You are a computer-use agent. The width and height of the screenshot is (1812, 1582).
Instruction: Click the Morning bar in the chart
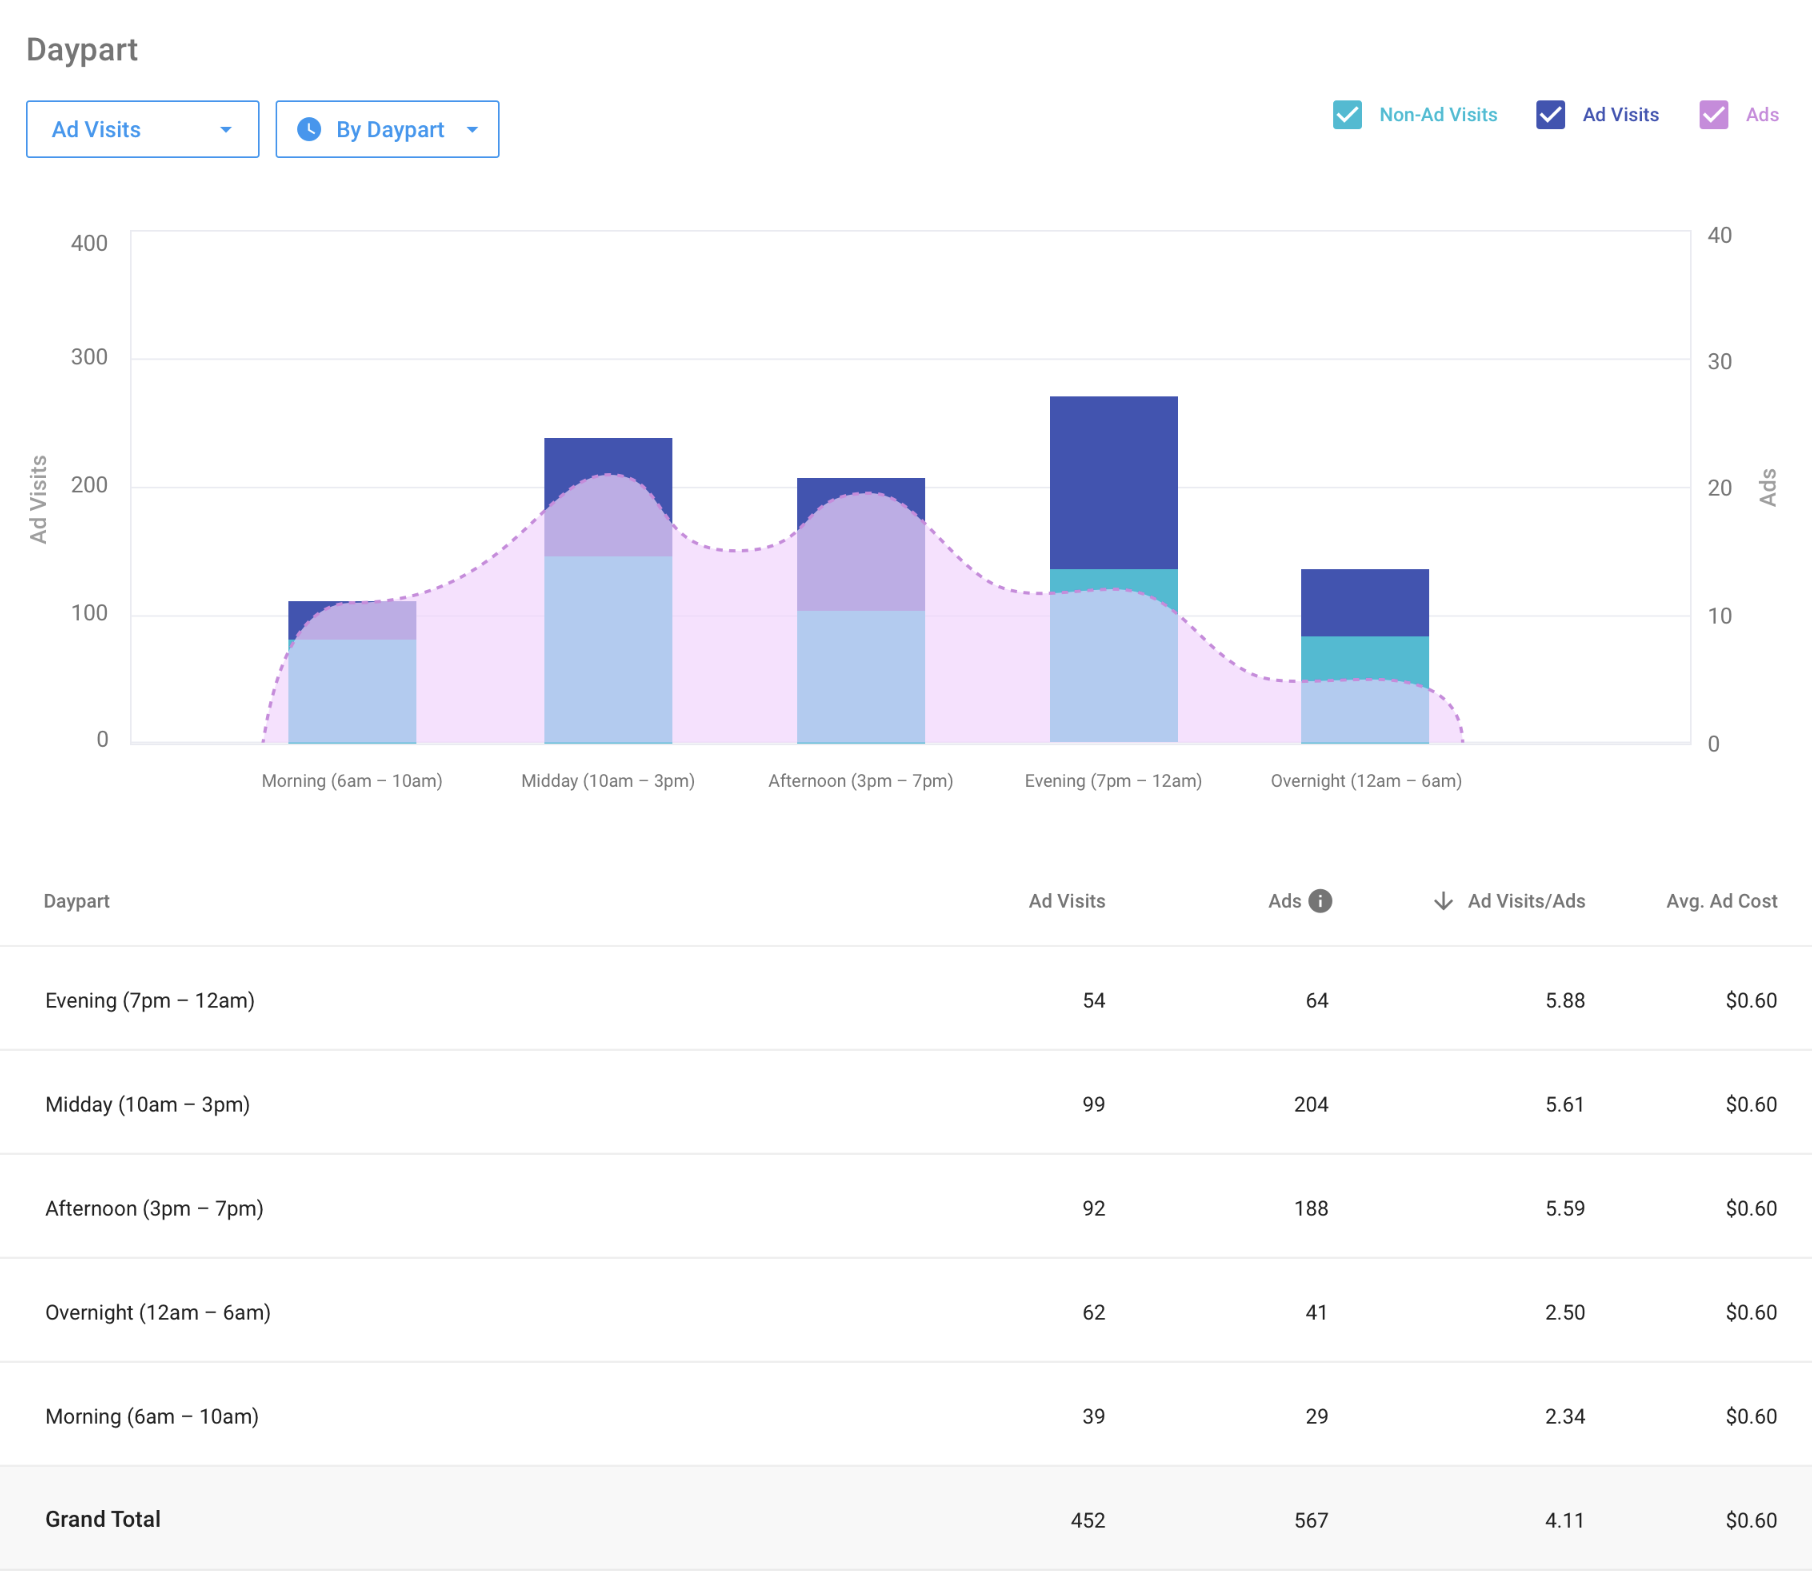[352, 680]
